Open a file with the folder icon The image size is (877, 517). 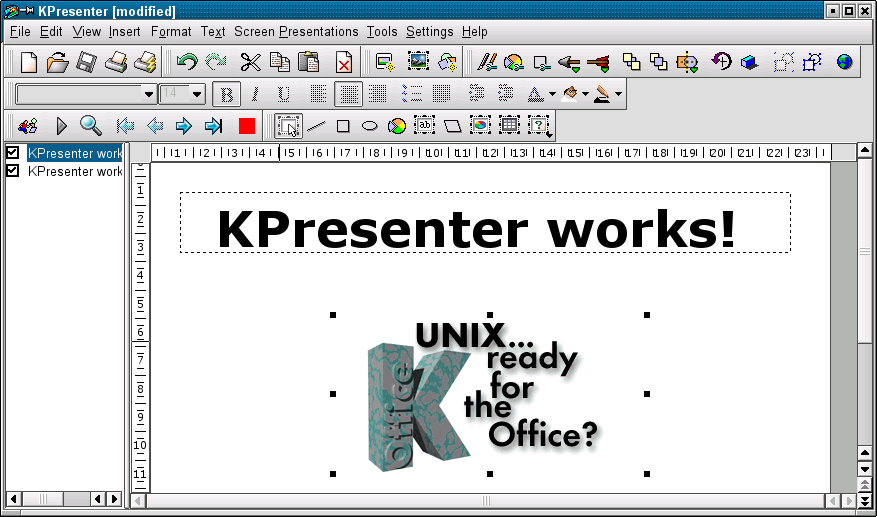(x=57, y=62)
